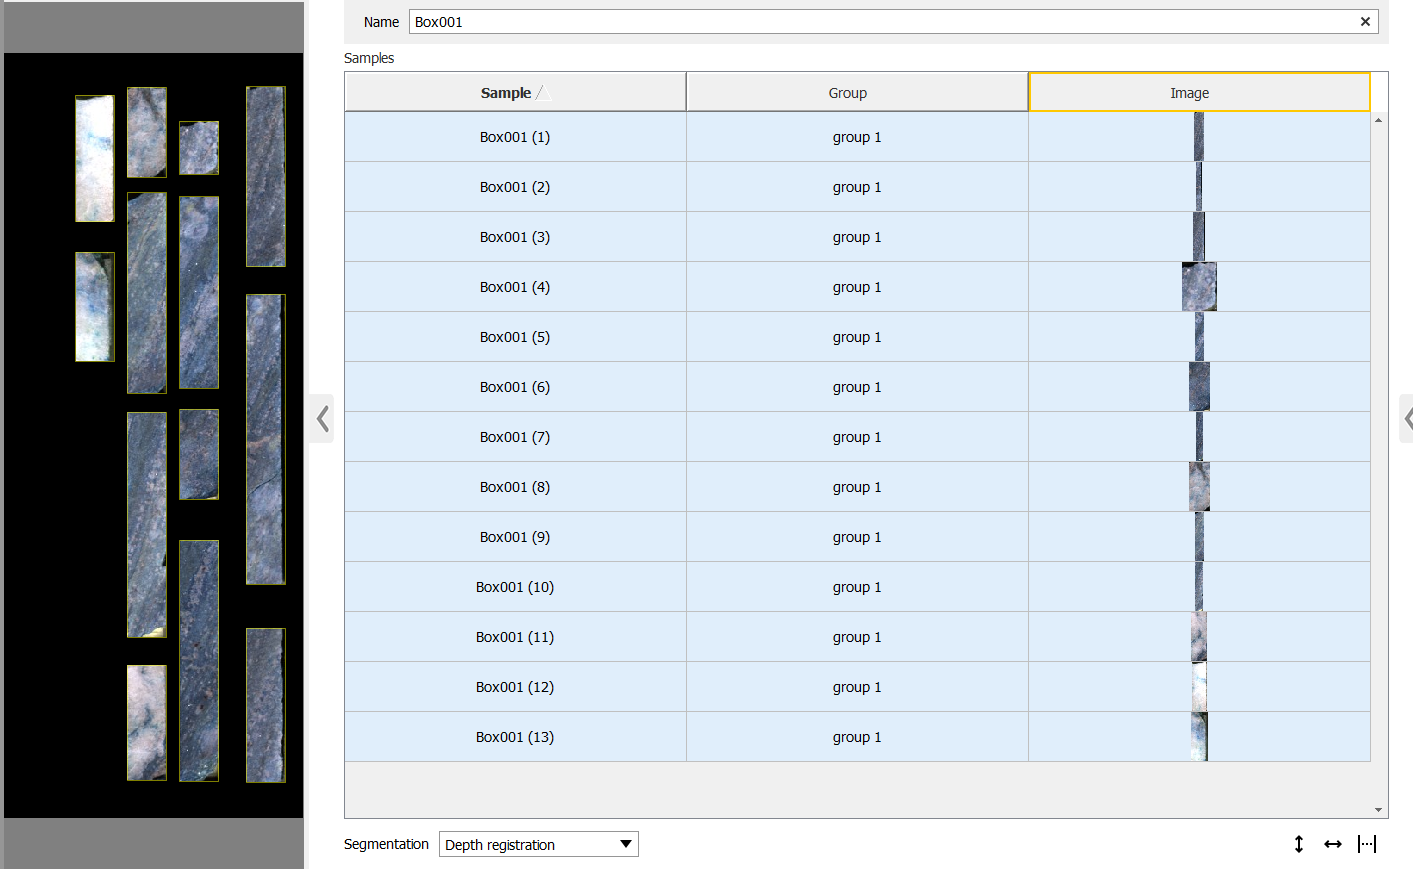
Task: Click the vertical double-arrow icon
Action: tap(1298, 844)
